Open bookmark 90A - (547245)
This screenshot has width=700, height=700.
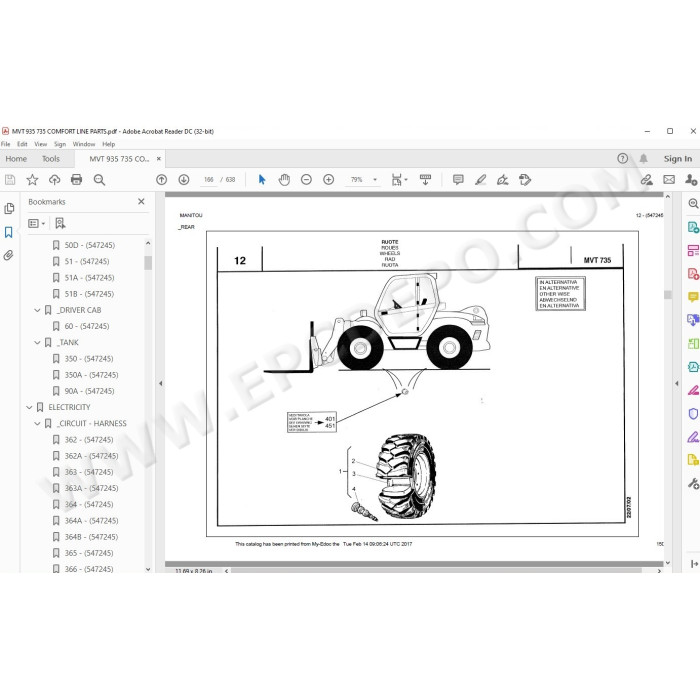point(89,391)
